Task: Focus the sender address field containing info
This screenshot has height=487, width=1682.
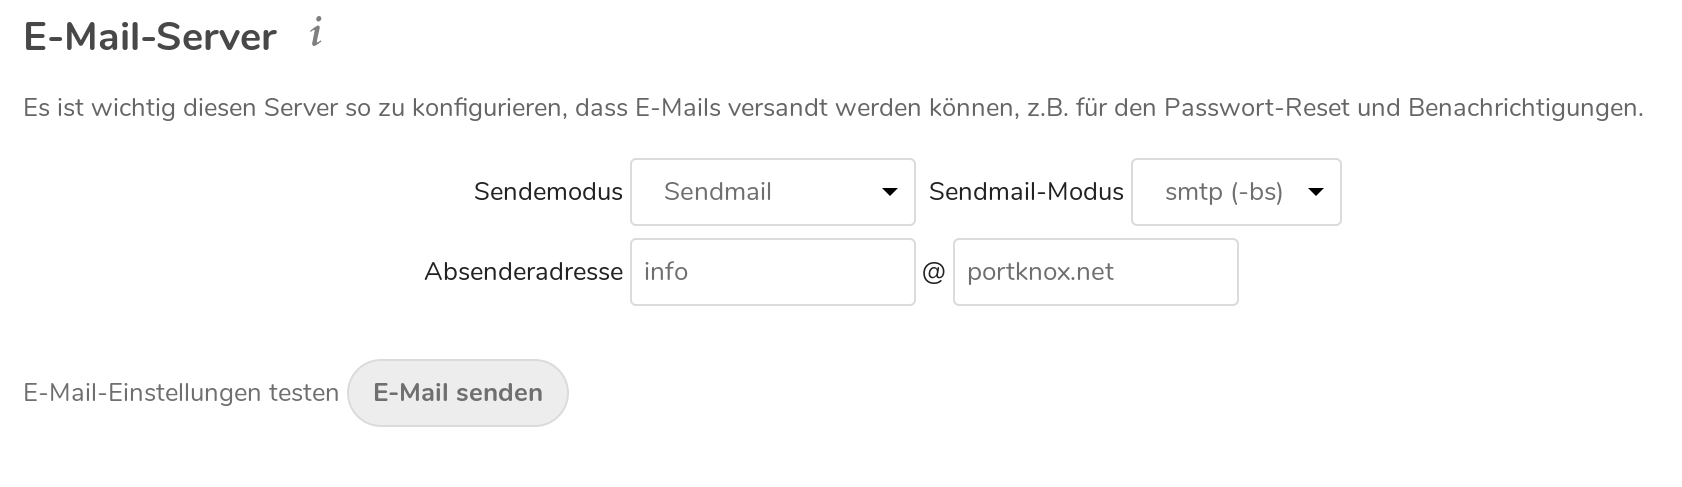Action: point(773,272)
